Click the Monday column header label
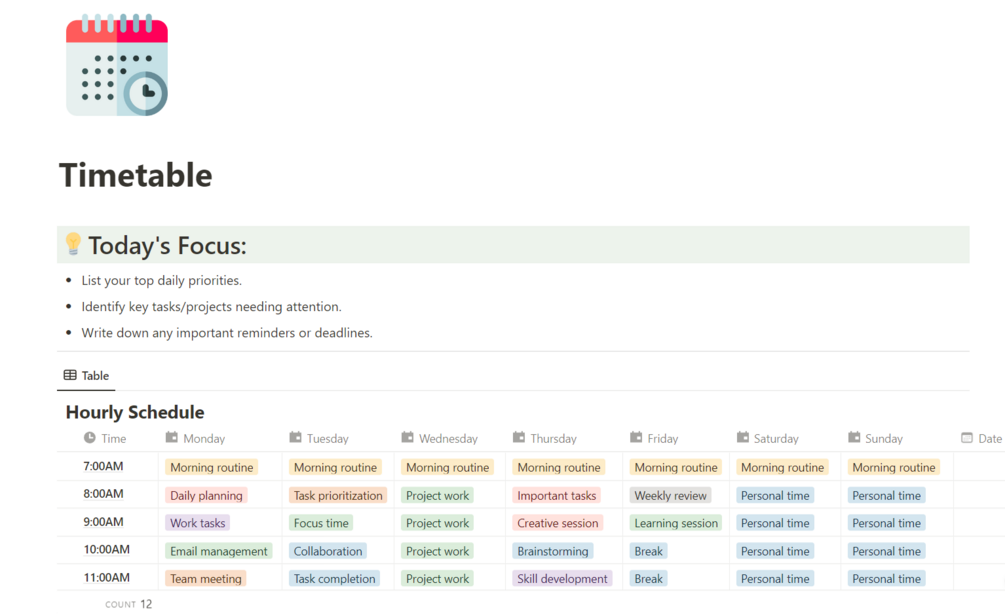The height and width of the screenshot is (615, 1005). tap(204, 438)
